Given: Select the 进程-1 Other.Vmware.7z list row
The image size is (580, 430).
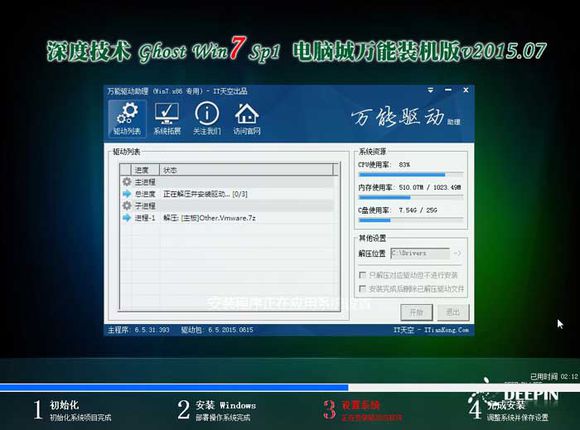Looking at the screenshot, I should (228, 218).
